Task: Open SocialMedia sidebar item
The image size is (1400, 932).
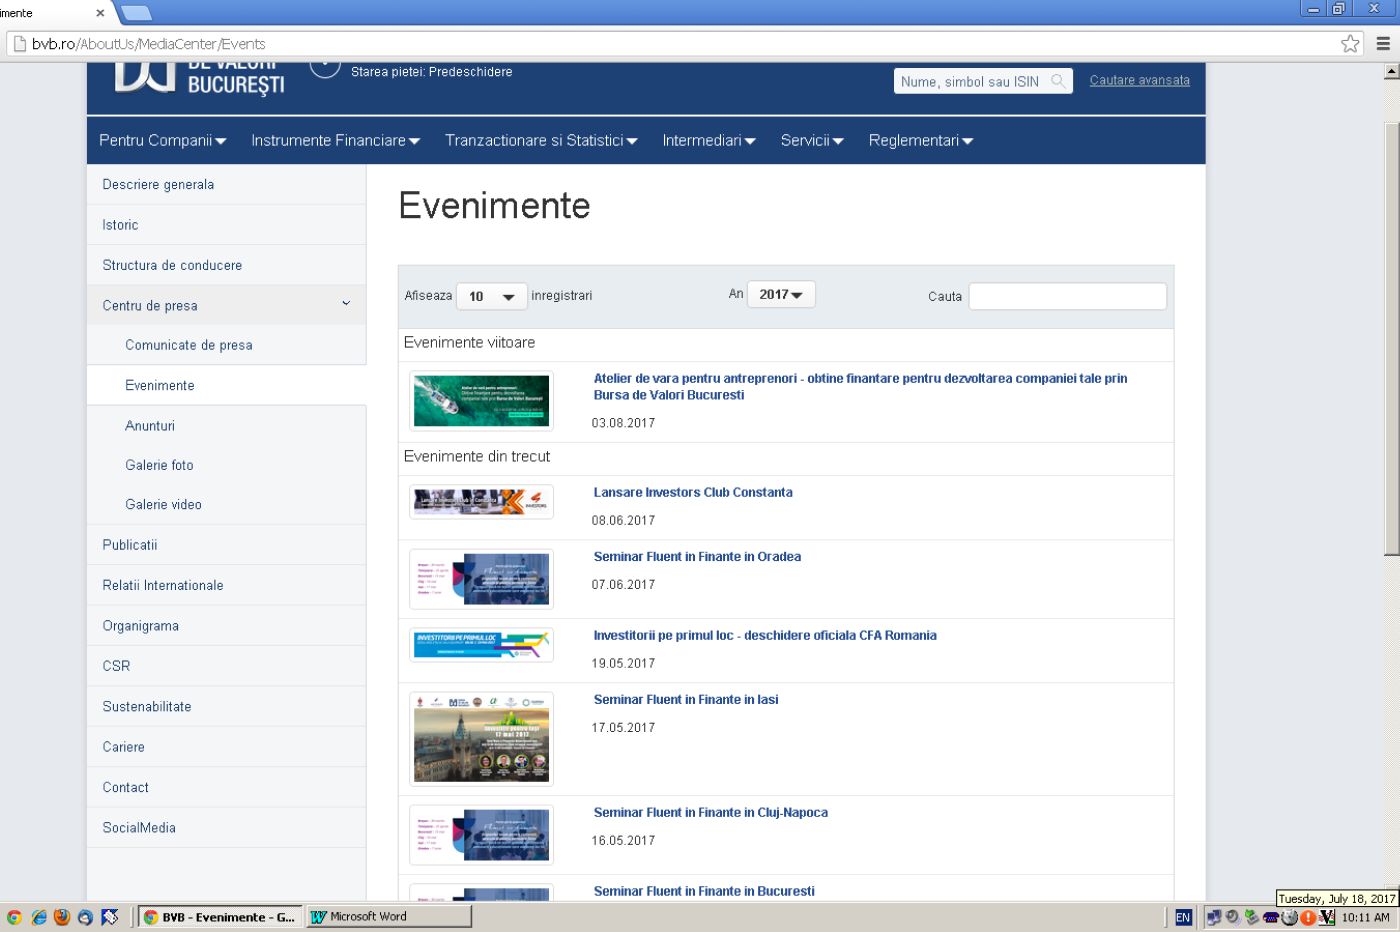Action: coord(226,828)
